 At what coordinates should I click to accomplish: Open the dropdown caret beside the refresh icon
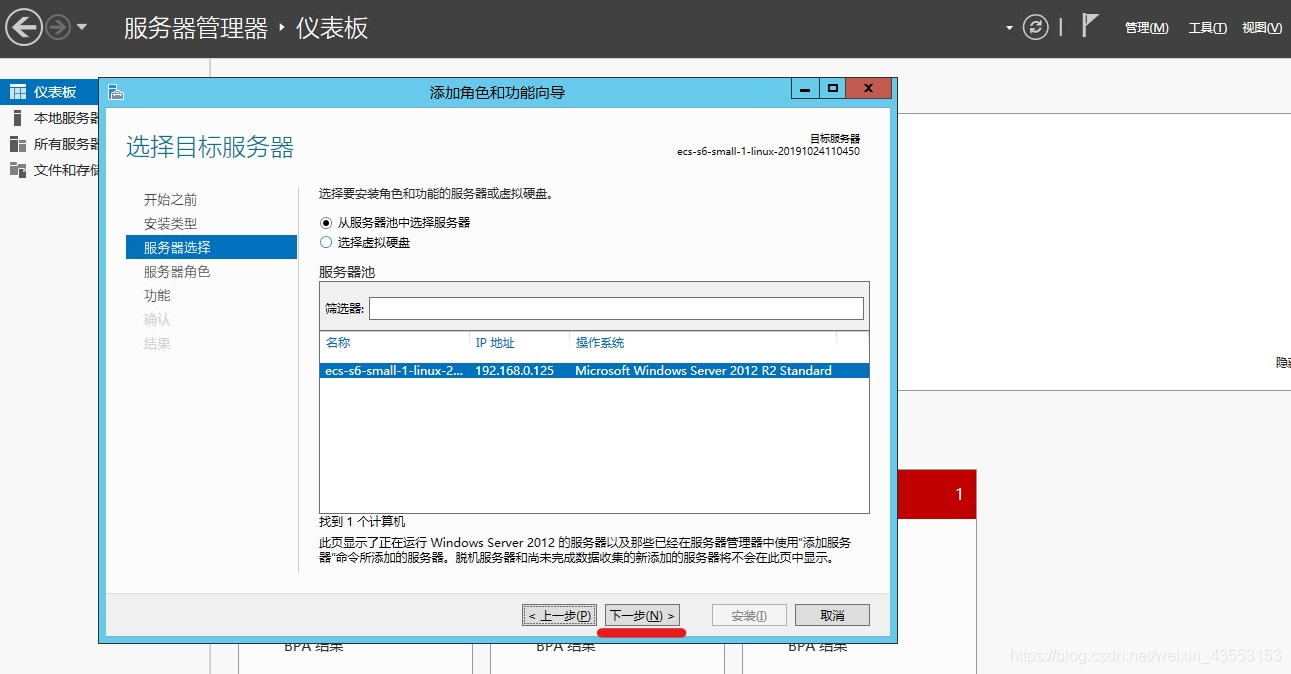click(1010, 27)
